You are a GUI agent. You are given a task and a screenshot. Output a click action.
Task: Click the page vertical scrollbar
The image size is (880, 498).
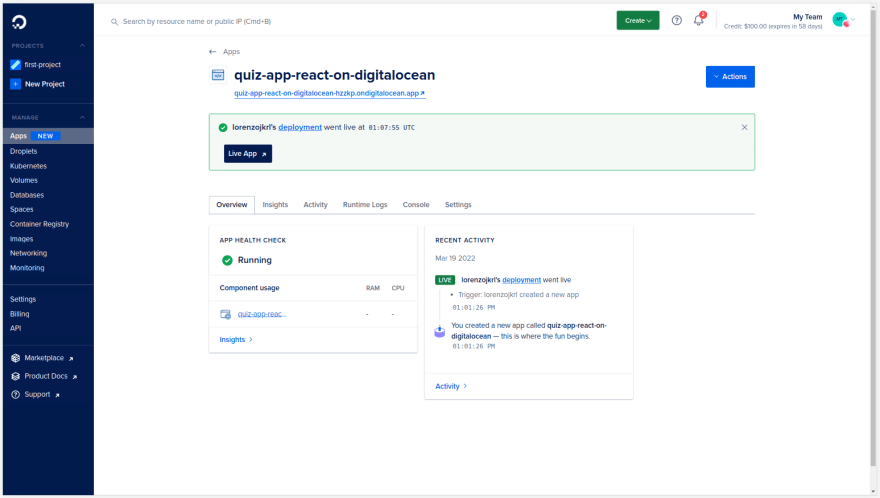click(x=873, y=236)
